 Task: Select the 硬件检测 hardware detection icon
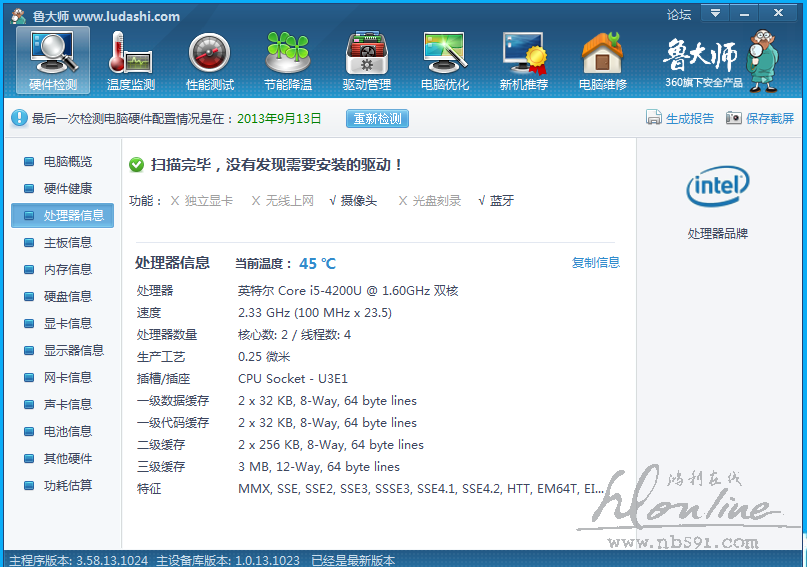click(x=53, y=59)
